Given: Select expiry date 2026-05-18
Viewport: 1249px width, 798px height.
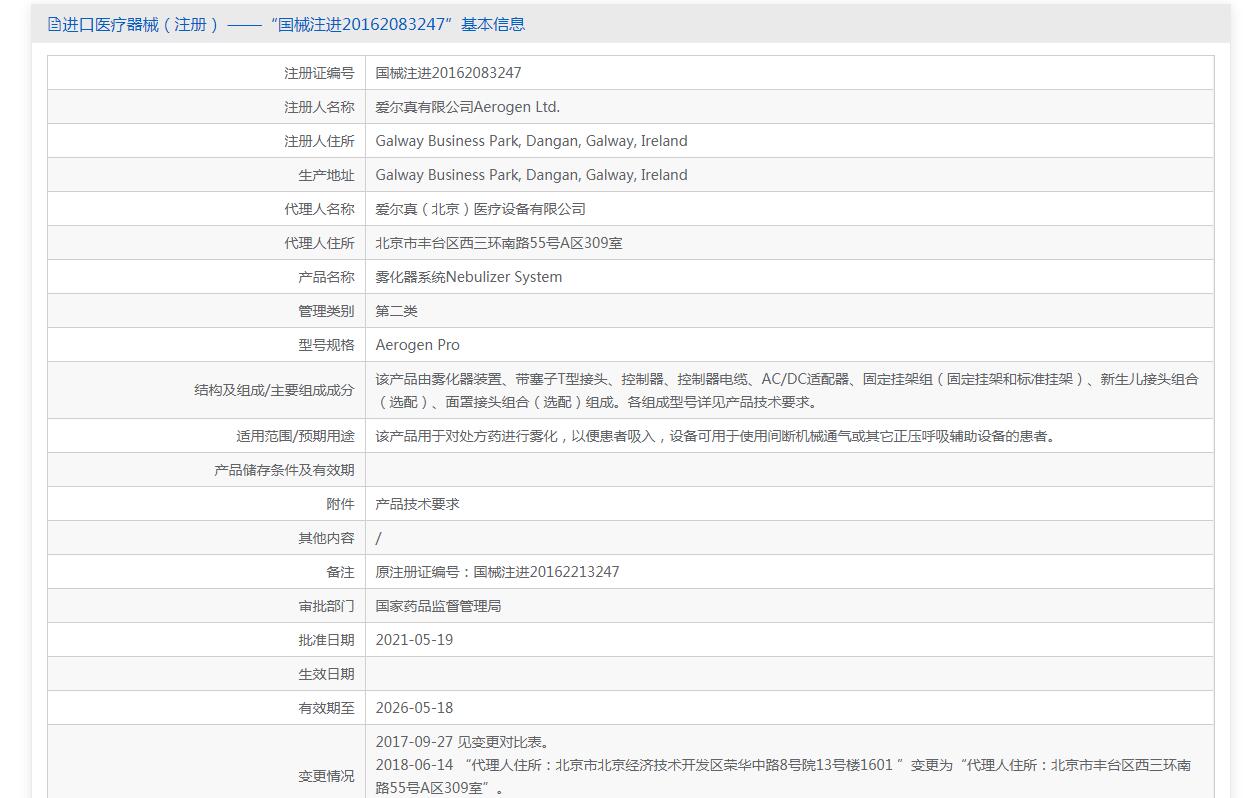Looking at the screenshot, I should (x=414, y=708).
